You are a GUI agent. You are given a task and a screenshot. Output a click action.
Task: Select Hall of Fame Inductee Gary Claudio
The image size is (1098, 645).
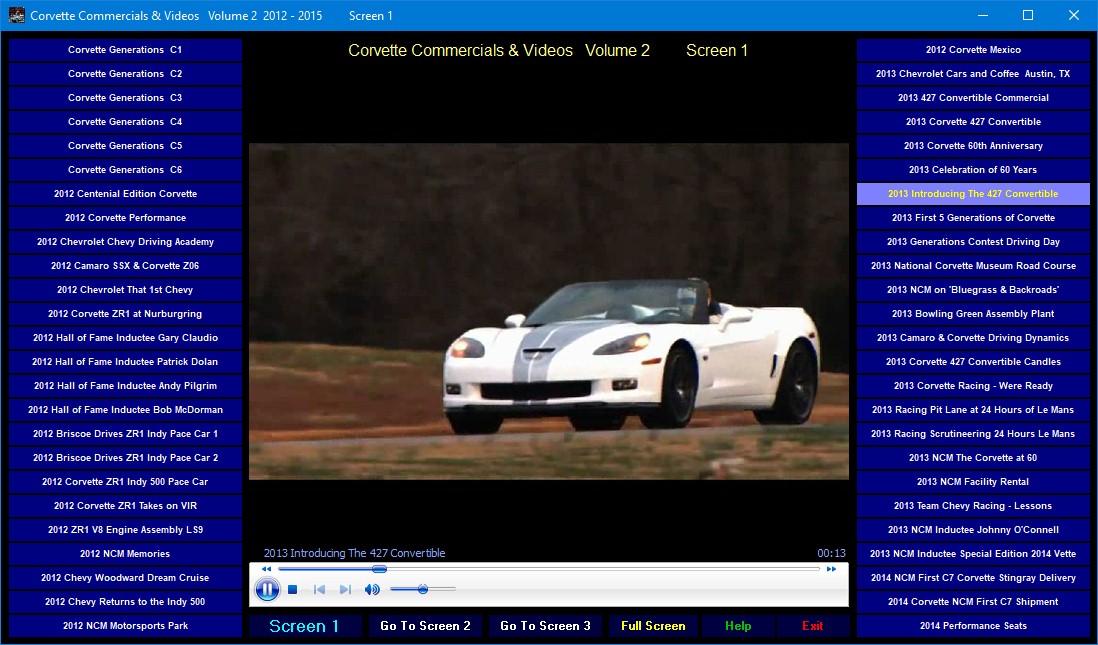[125, 338]
